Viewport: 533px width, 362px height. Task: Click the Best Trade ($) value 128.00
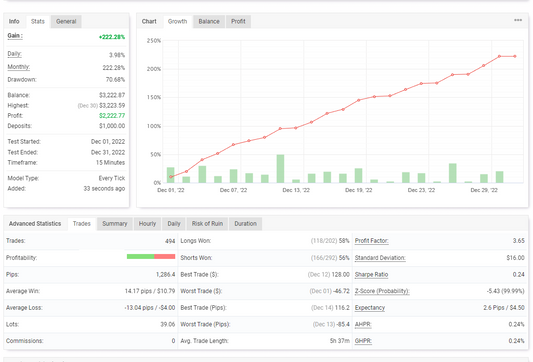coord(341,274)
